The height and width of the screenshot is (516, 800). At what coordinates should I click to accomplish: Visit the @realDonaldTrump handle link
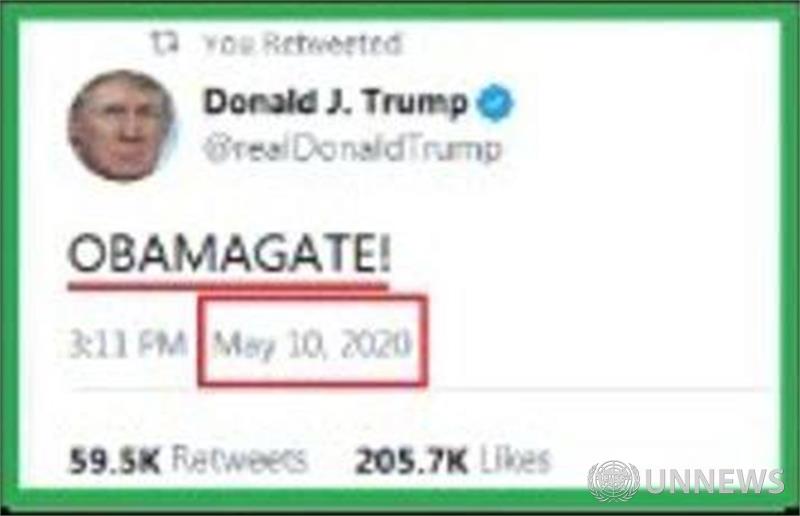pos(353,150)
